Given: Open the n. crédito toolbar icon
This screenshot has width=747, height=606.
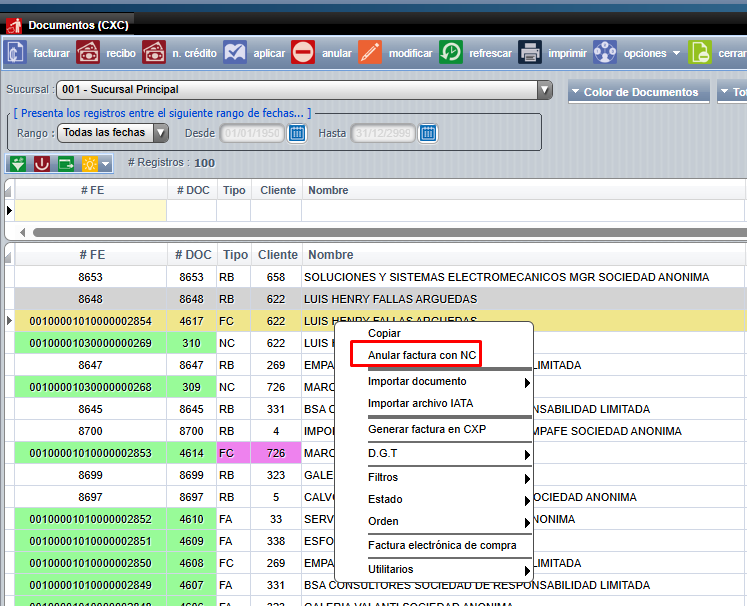Looking at the screenshot, I should (154, 53).
